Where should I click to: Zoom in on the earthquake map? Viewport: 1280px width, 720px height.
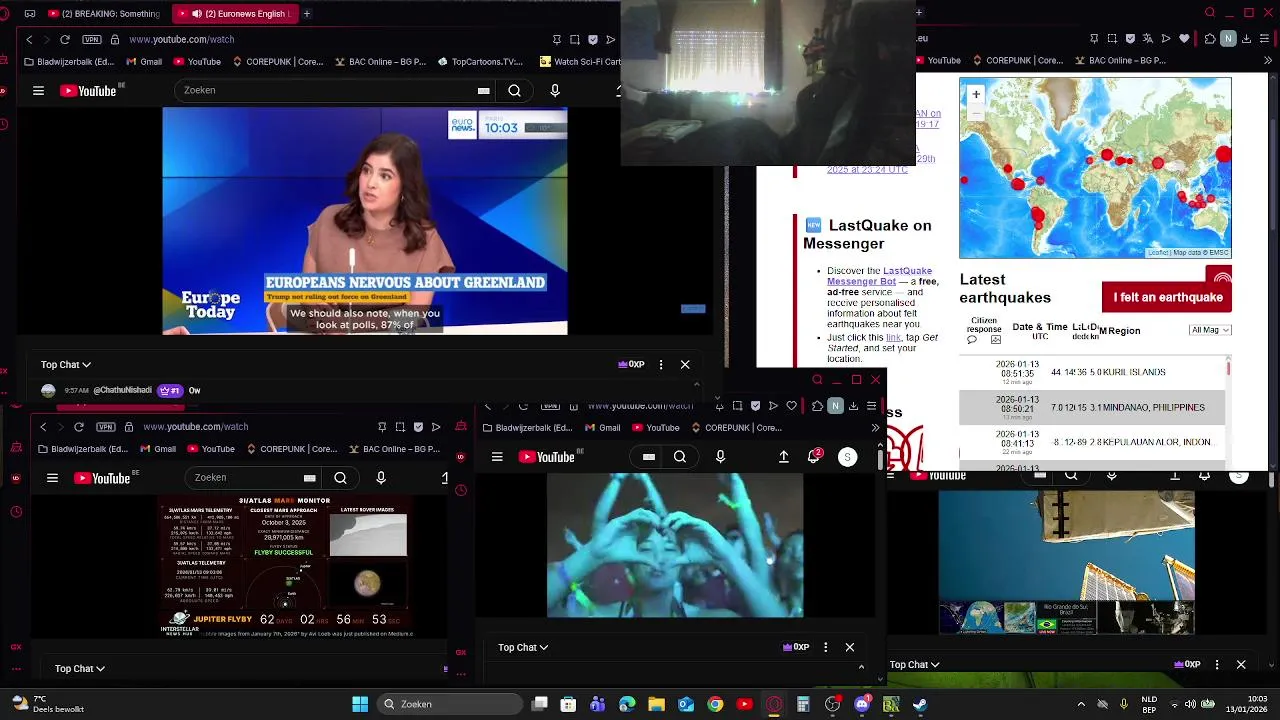(976, 94)
